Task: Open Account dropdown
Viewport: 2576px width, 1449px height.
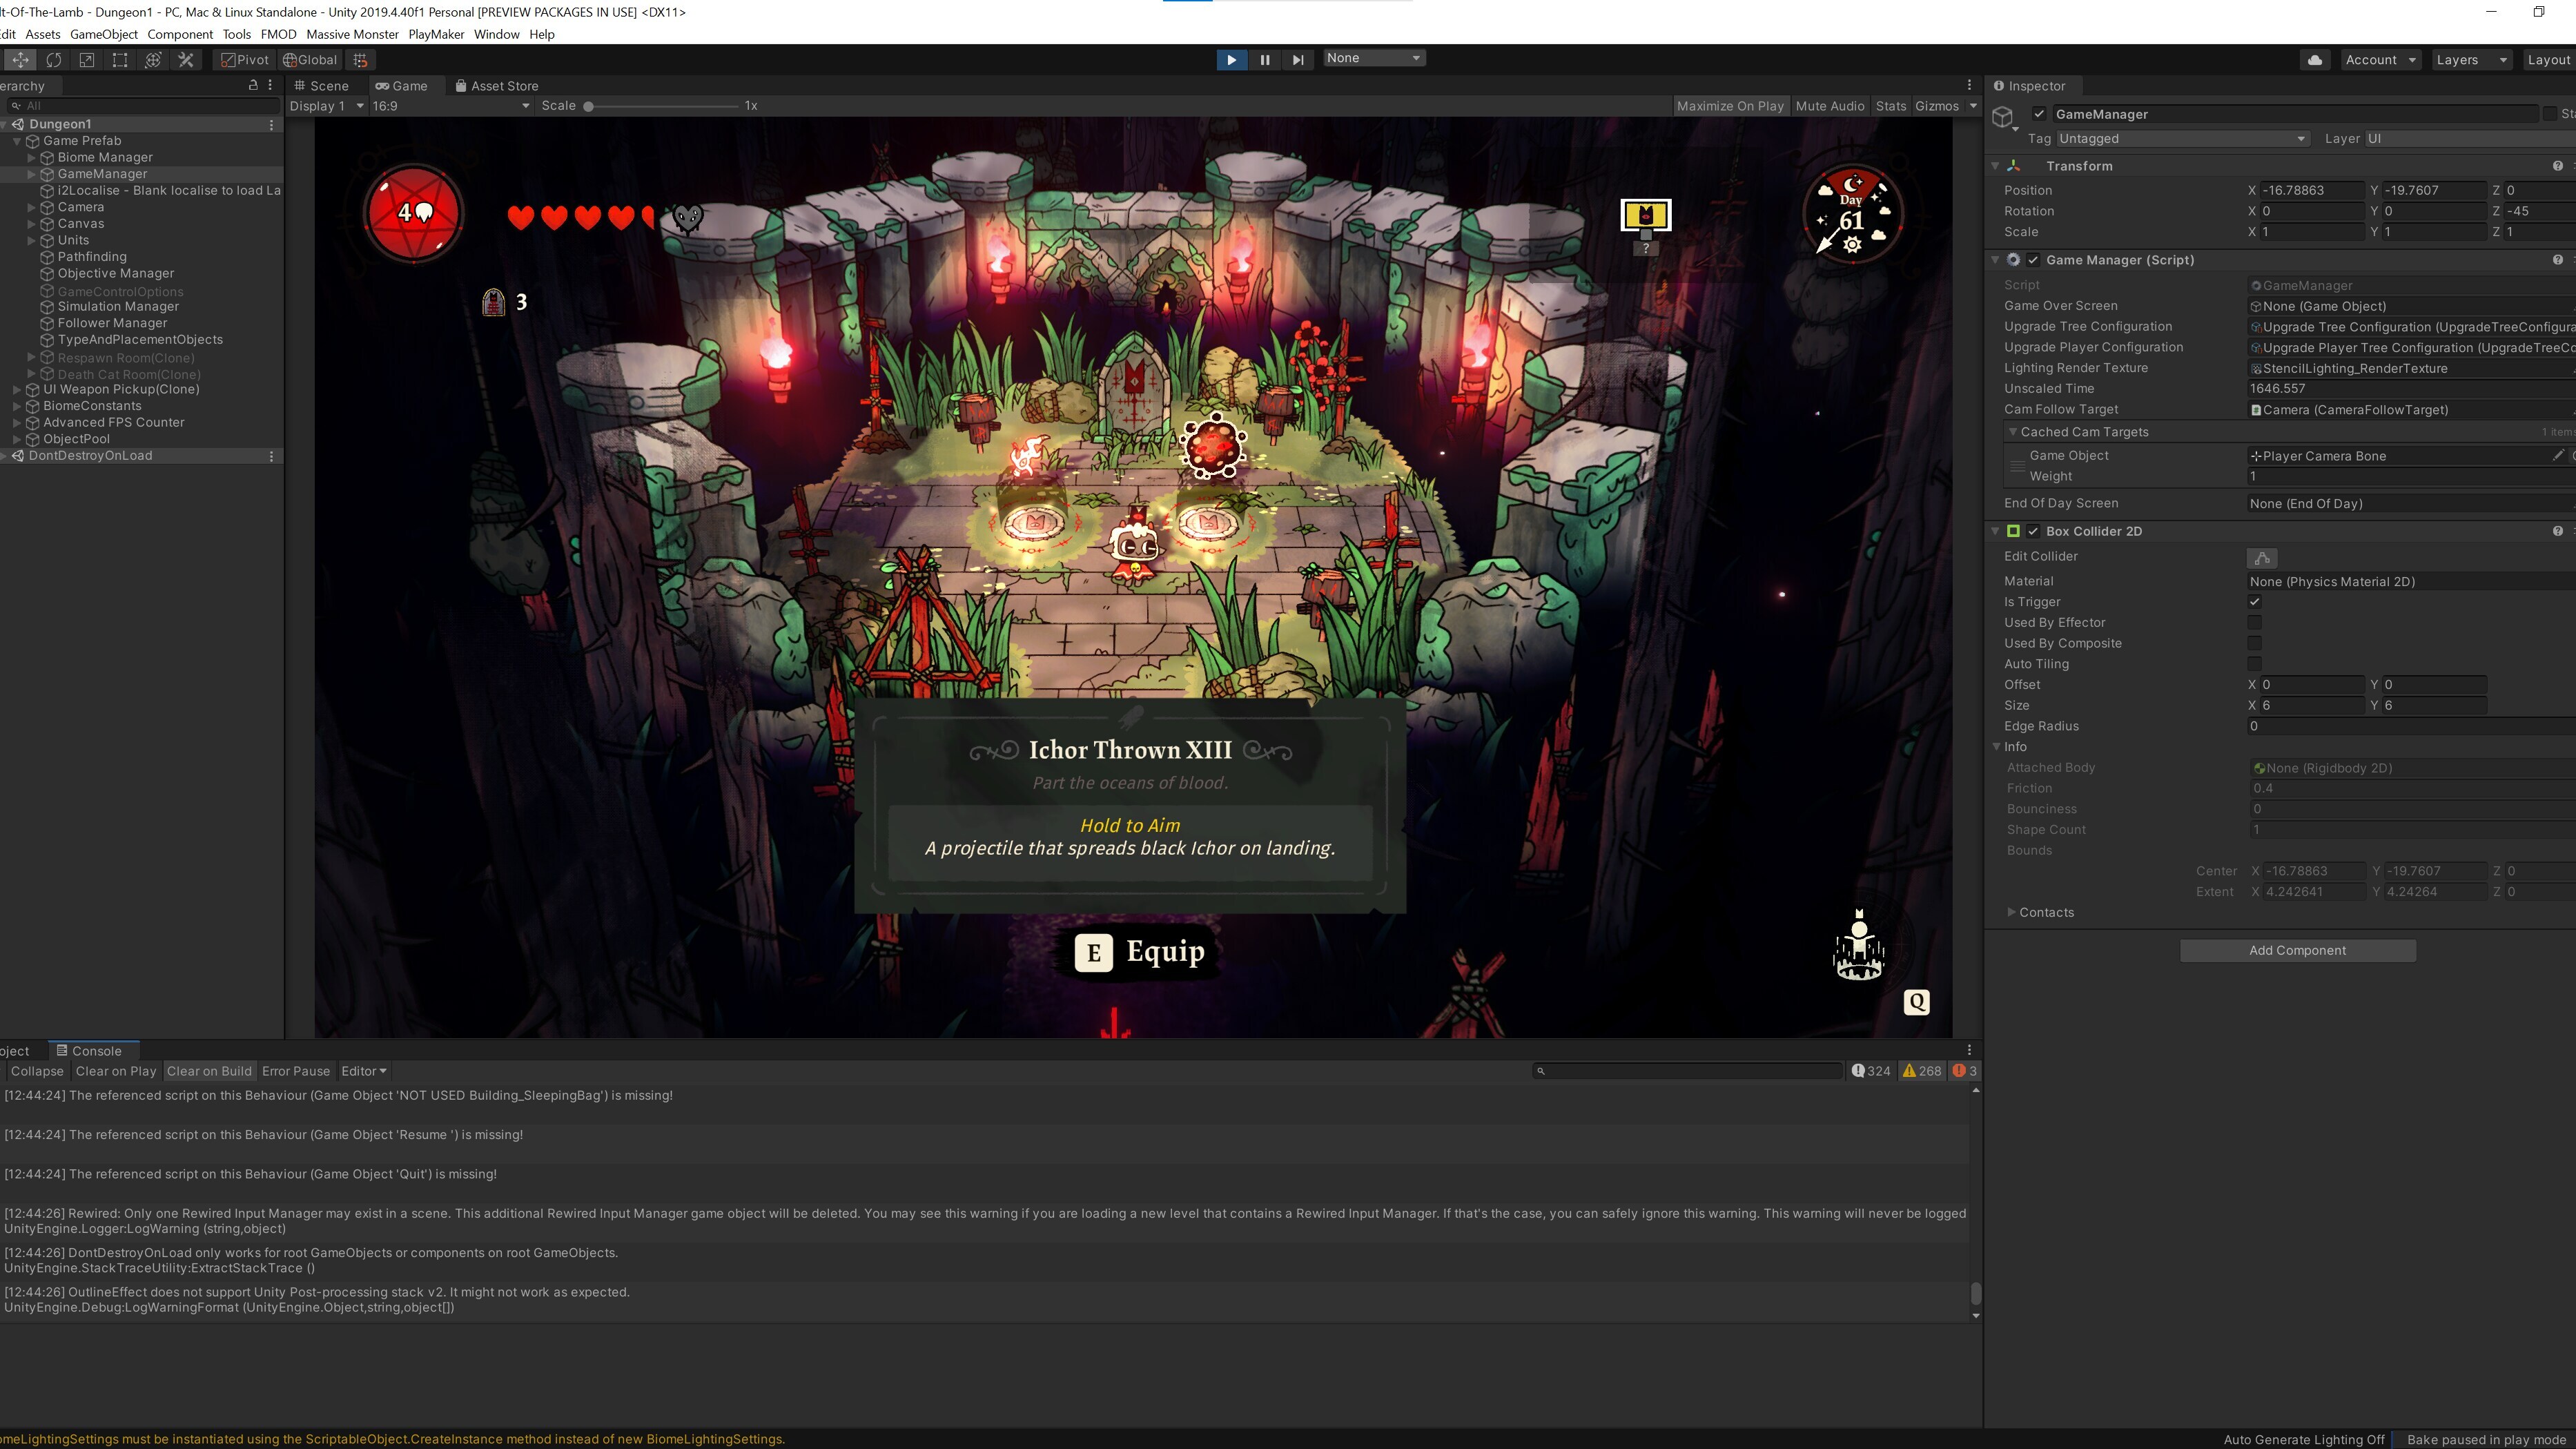Action: tap(2380, 60)
